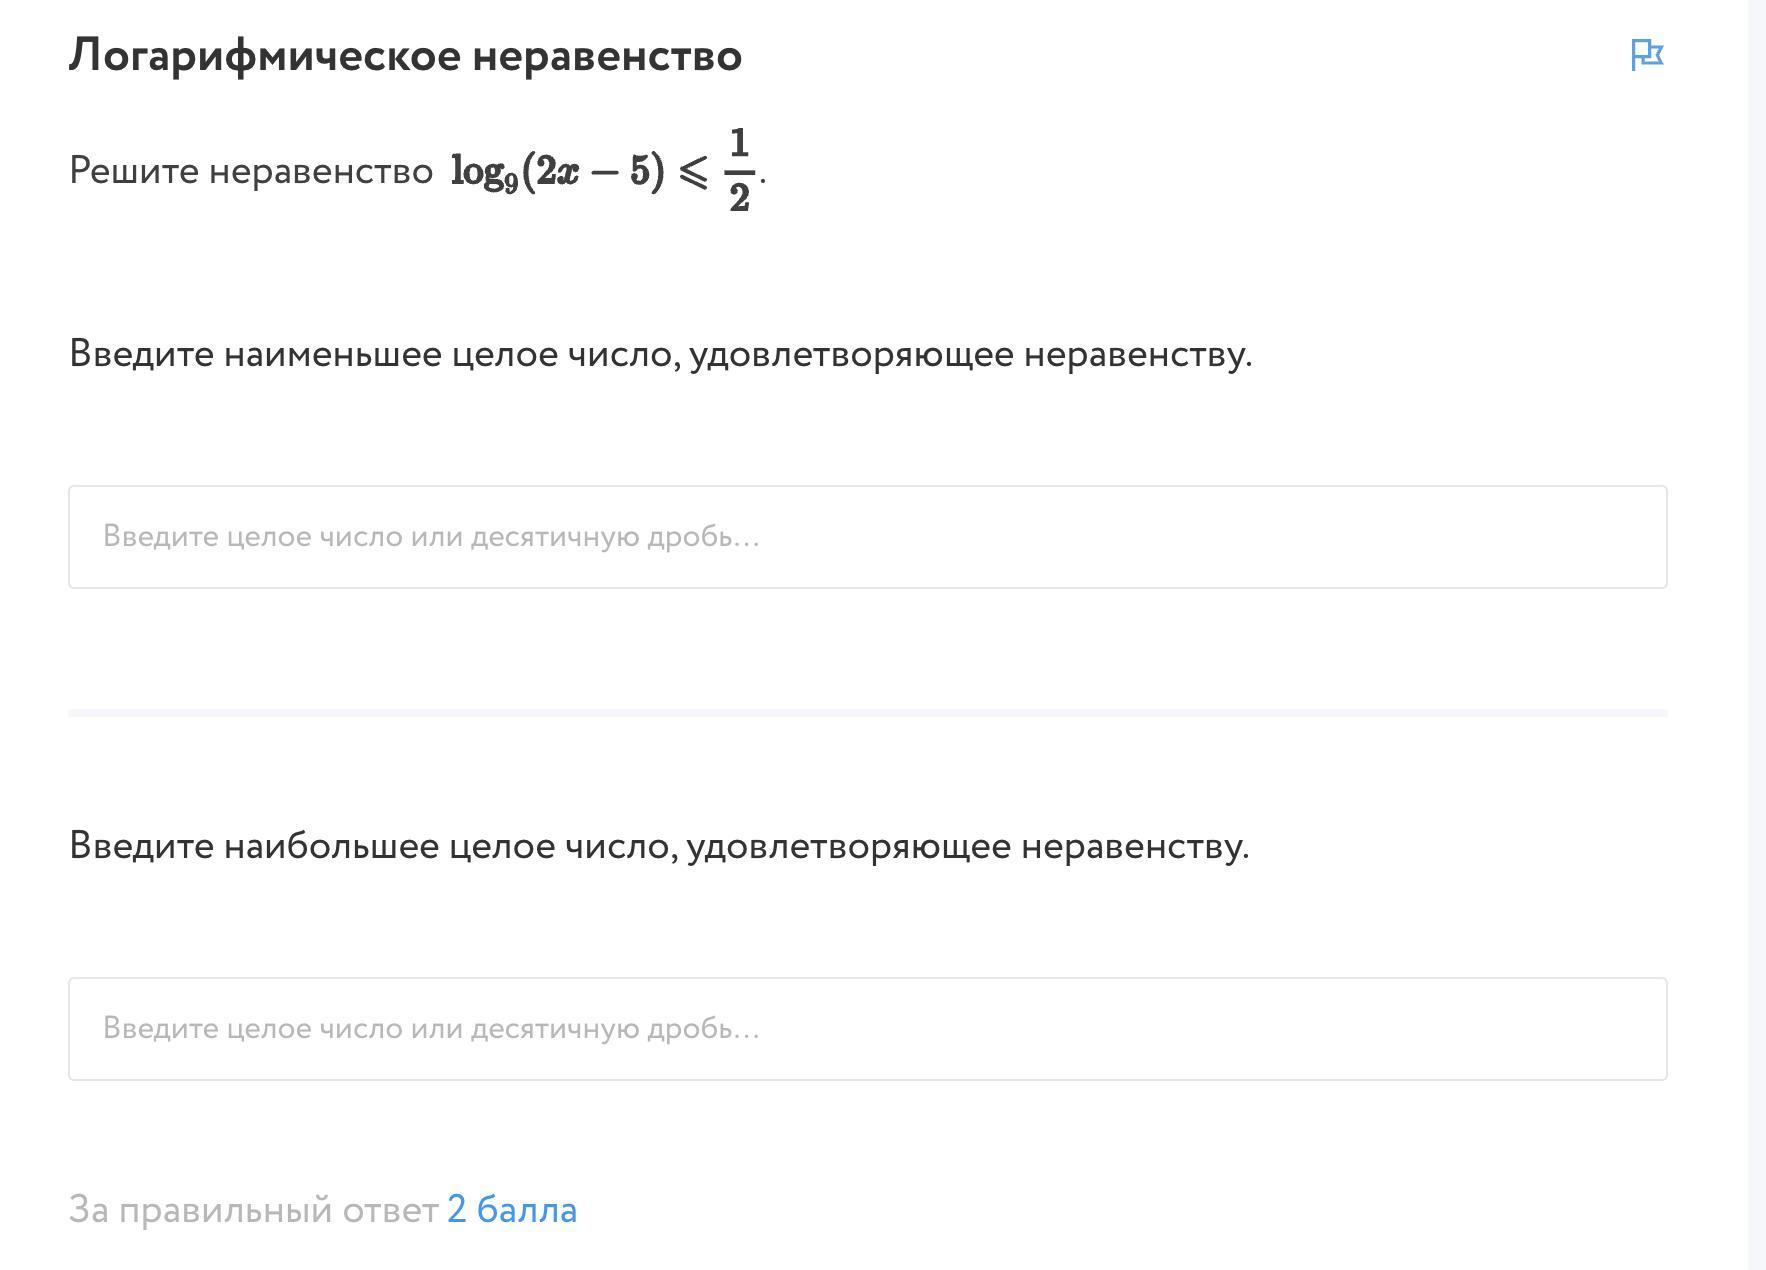This screenshot has height=1270, width=1766.
Task: Click the word "неравенство" in the page heading
Action: click(607, 56)
